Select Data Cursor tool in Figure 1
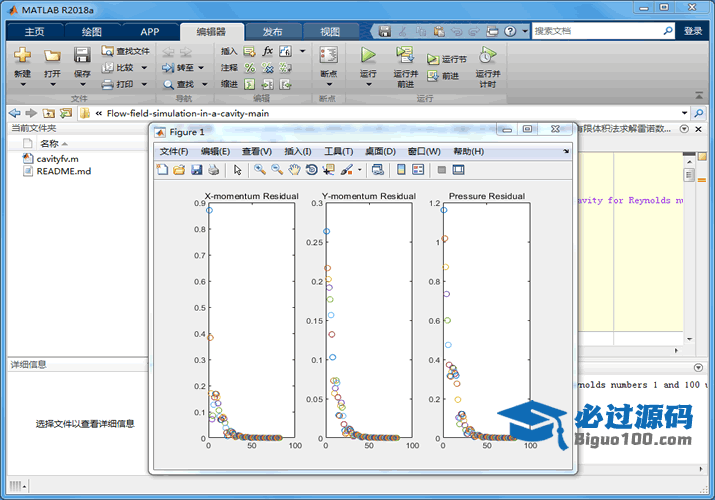This screenshot has width=715, height=500. tap(328, 170)
